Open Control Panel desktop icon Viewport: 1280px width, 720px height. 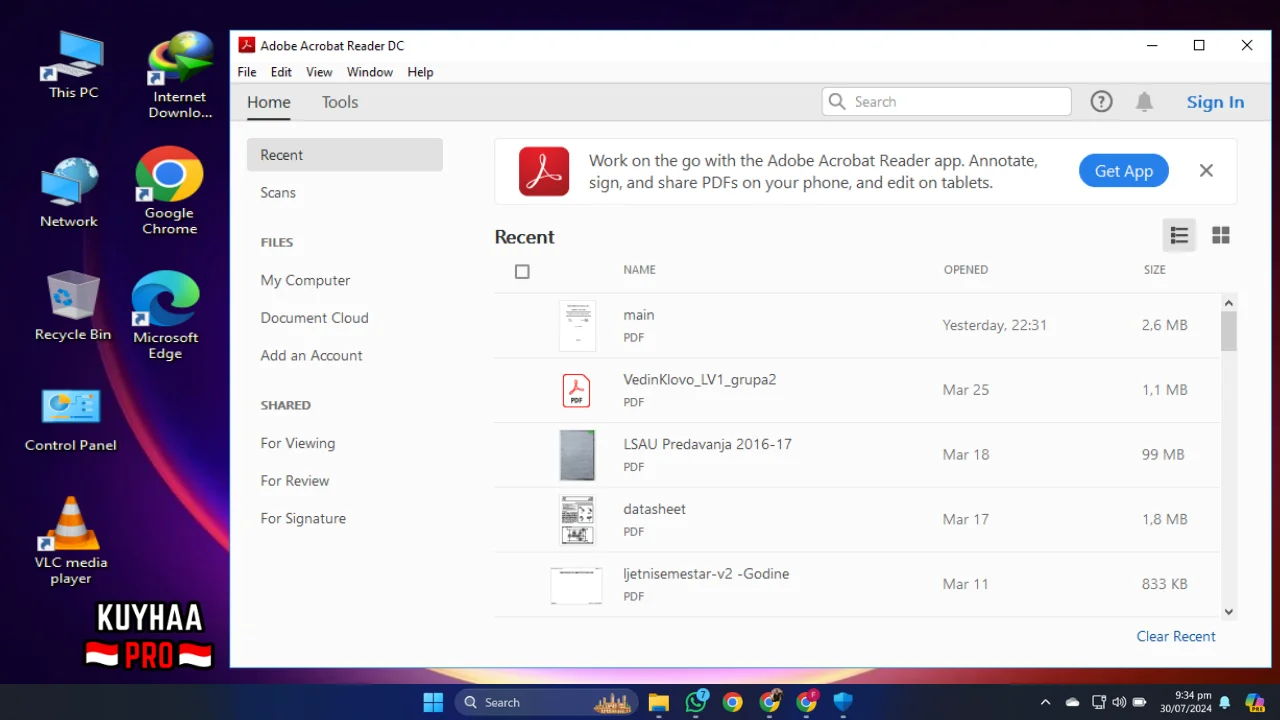coord(71,420)
